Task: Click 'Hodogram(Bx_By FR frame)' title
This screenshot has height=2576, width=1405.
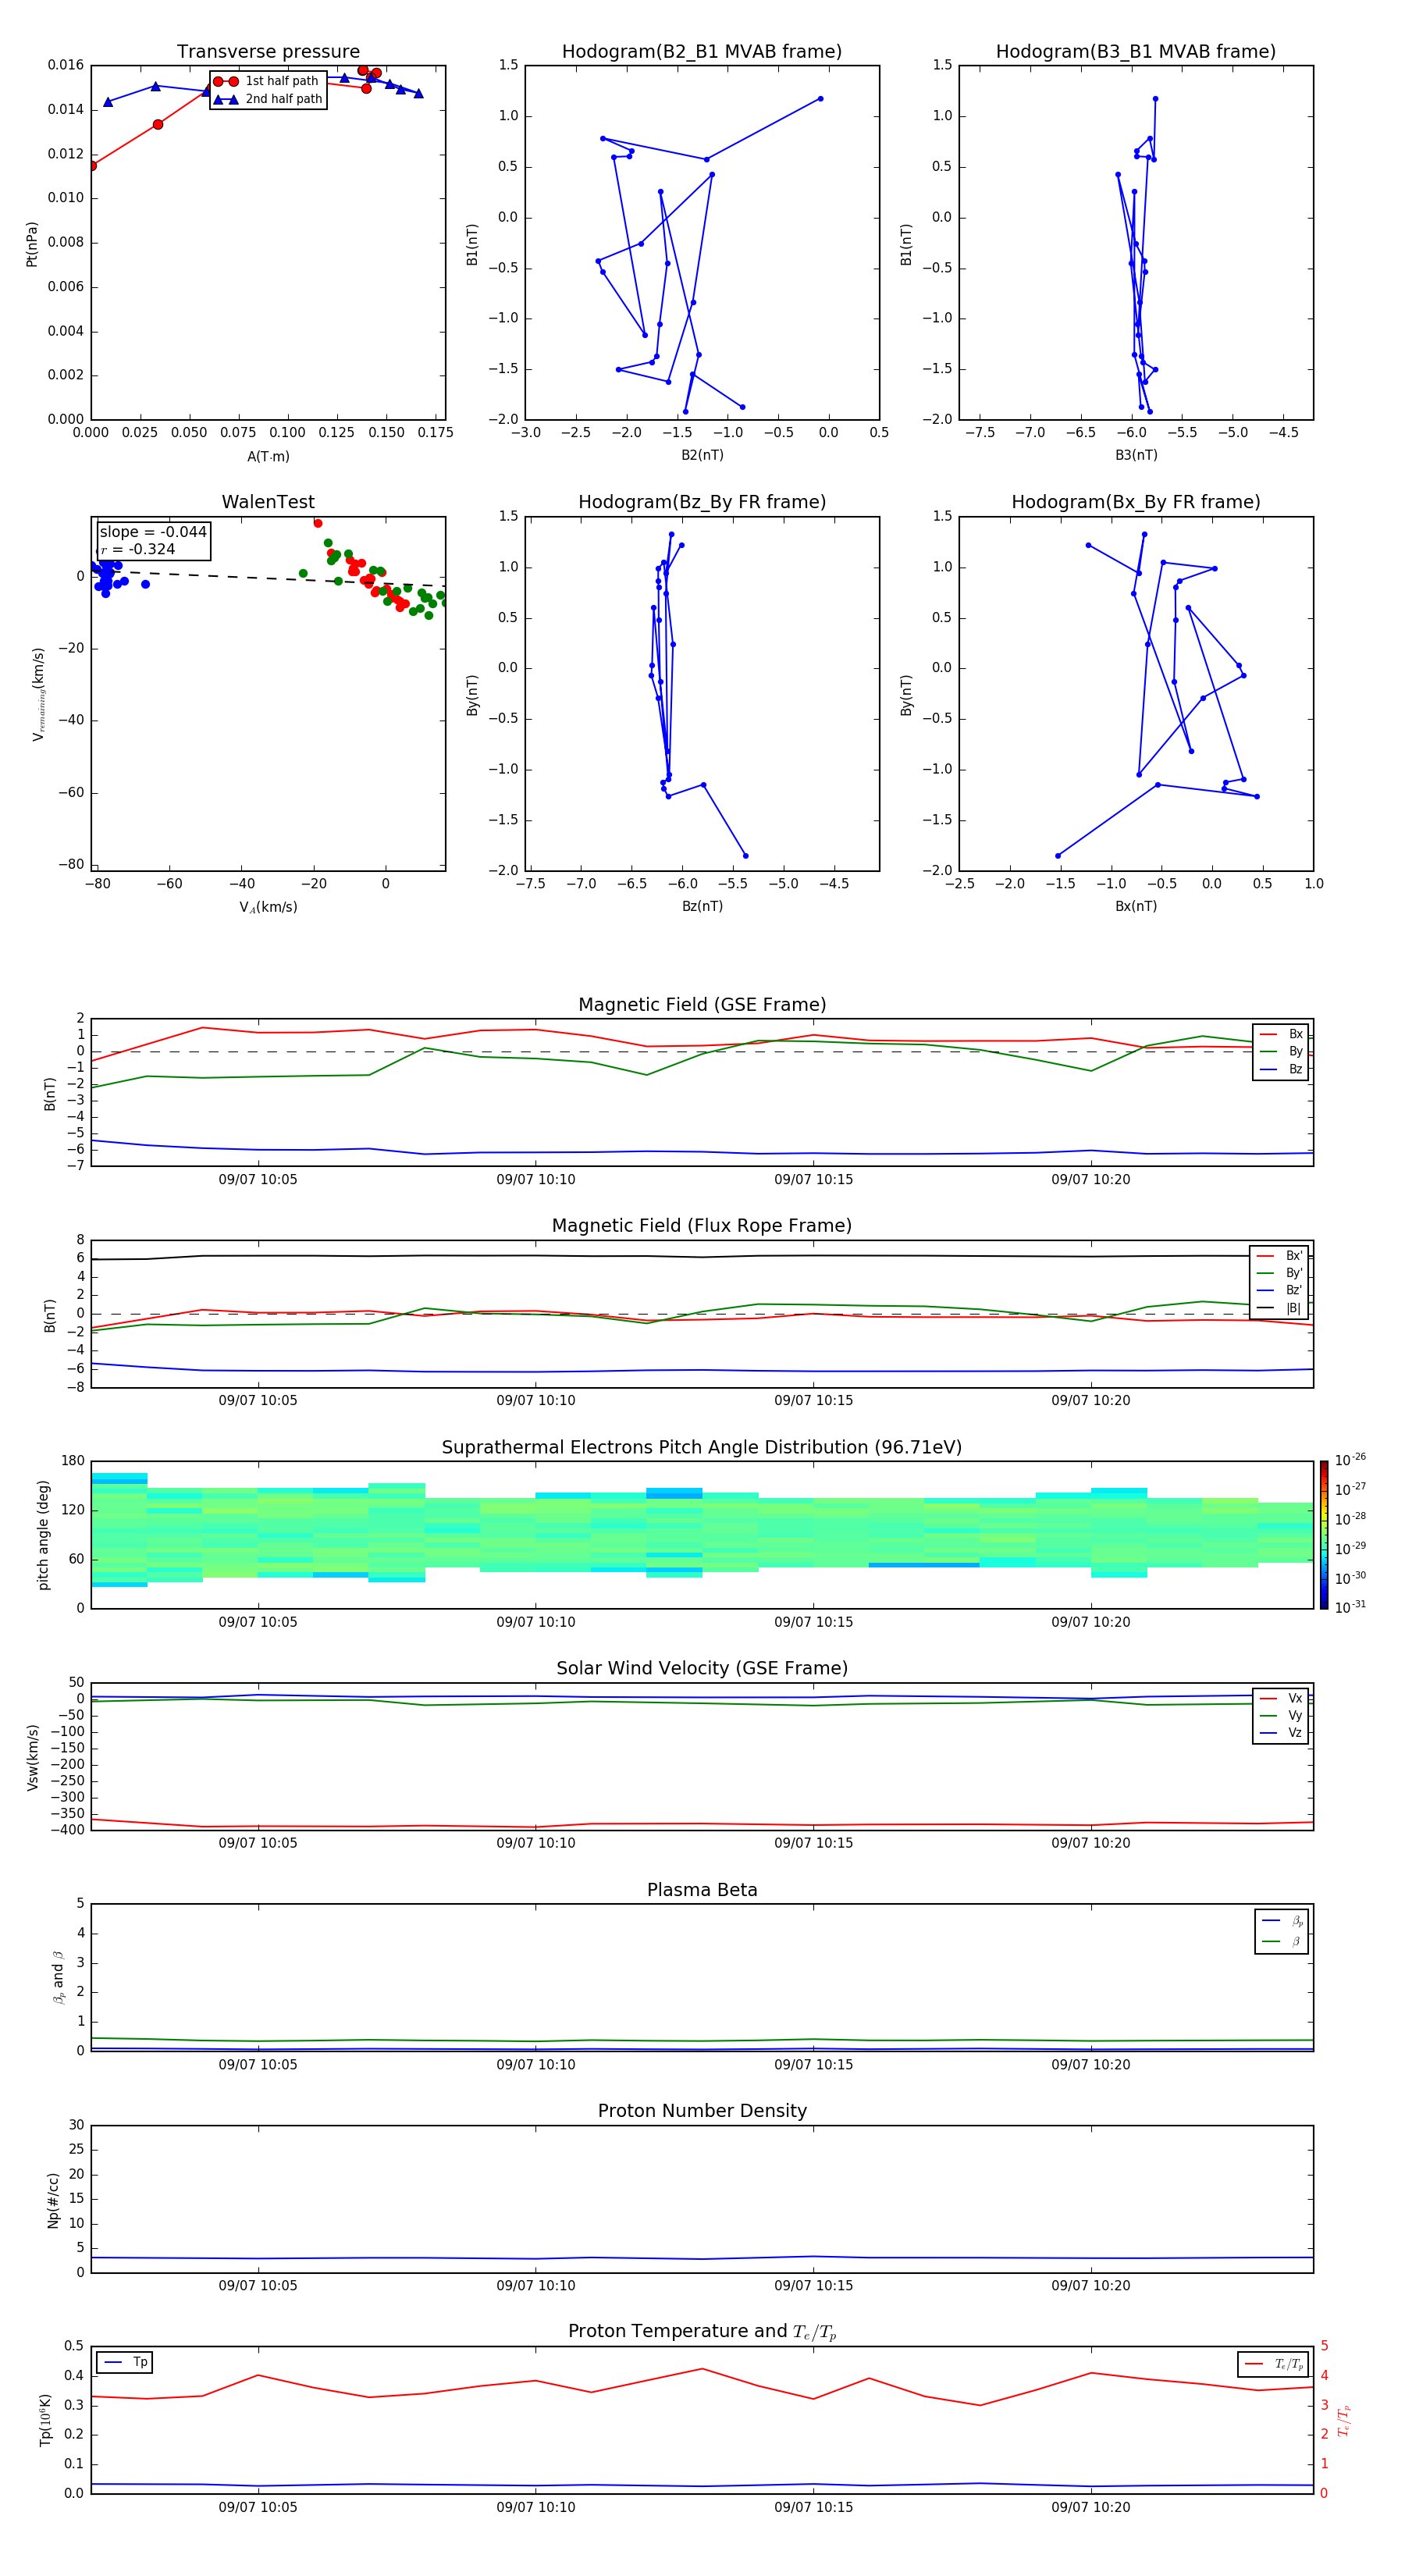Action: click(x=1136, y=502)
